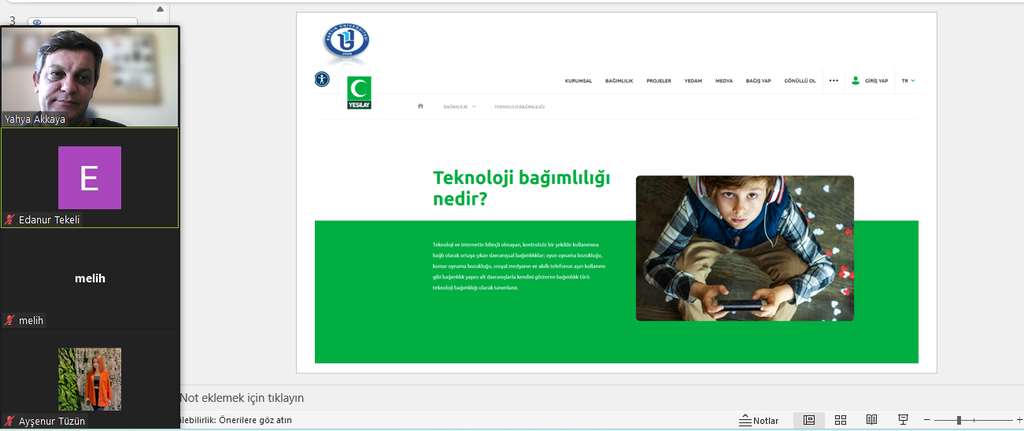Click the BAĞIŞ YAP link

[x=758, y=80]
